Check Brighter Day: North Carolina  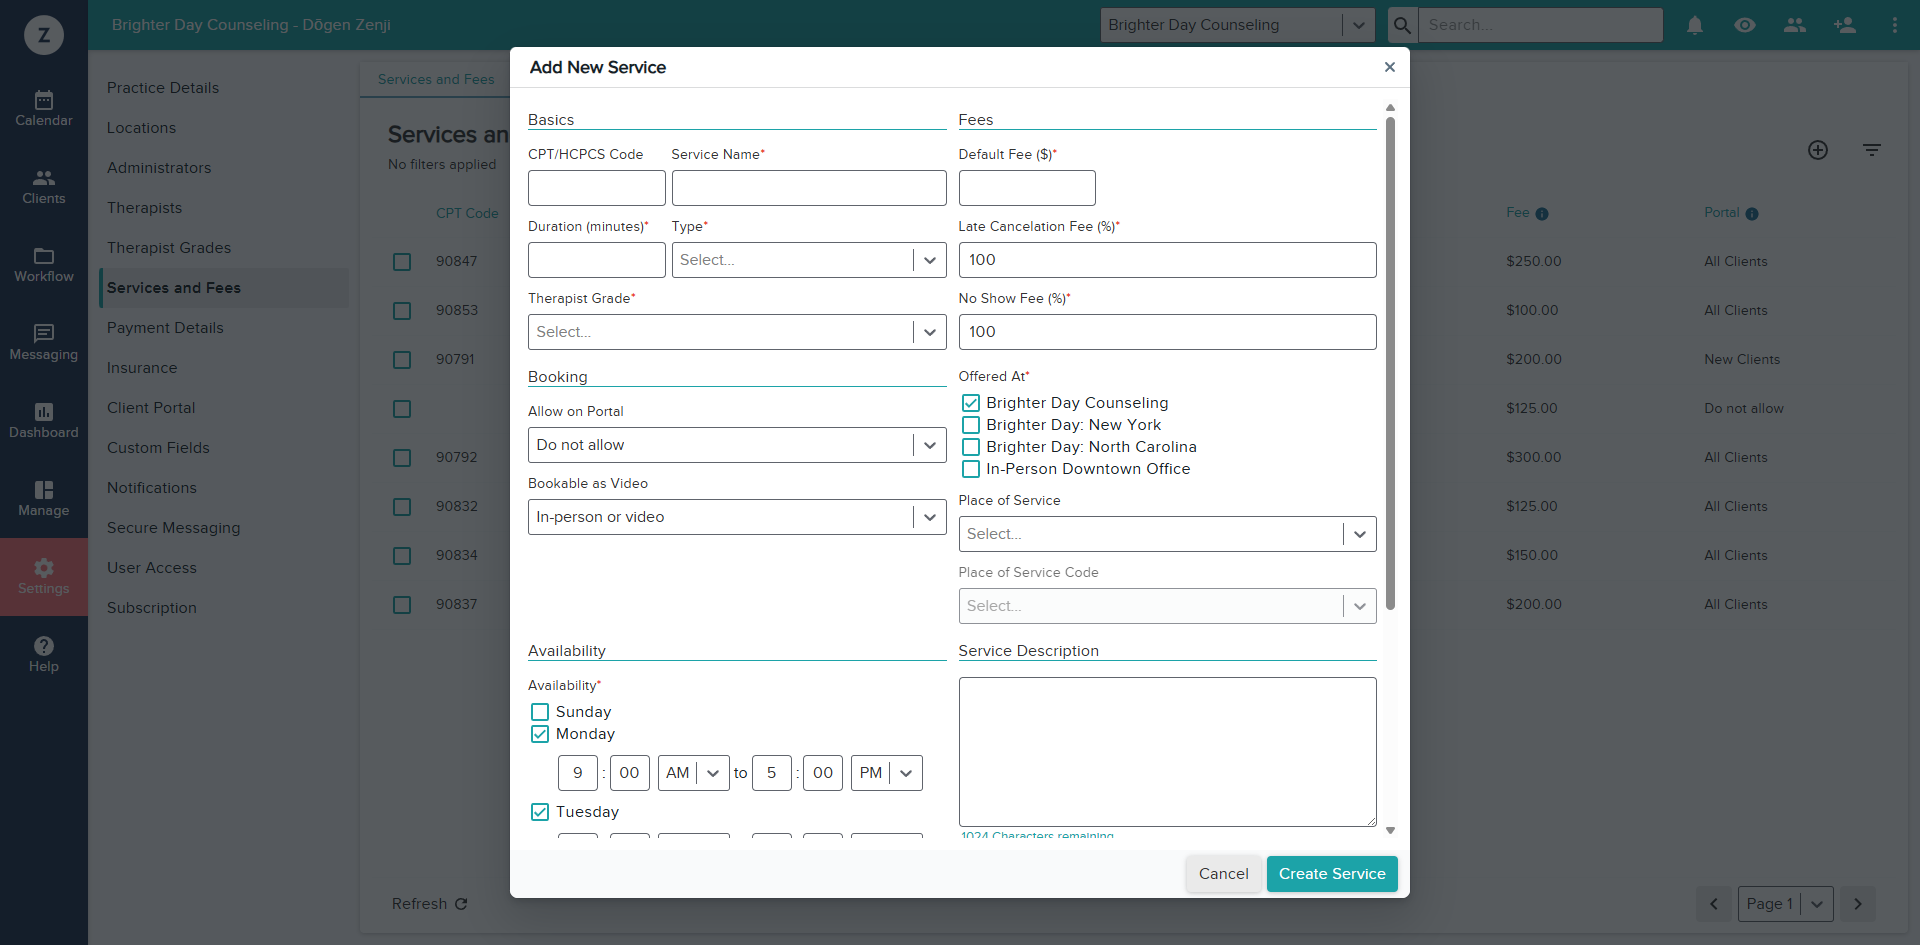coord(971,447)
